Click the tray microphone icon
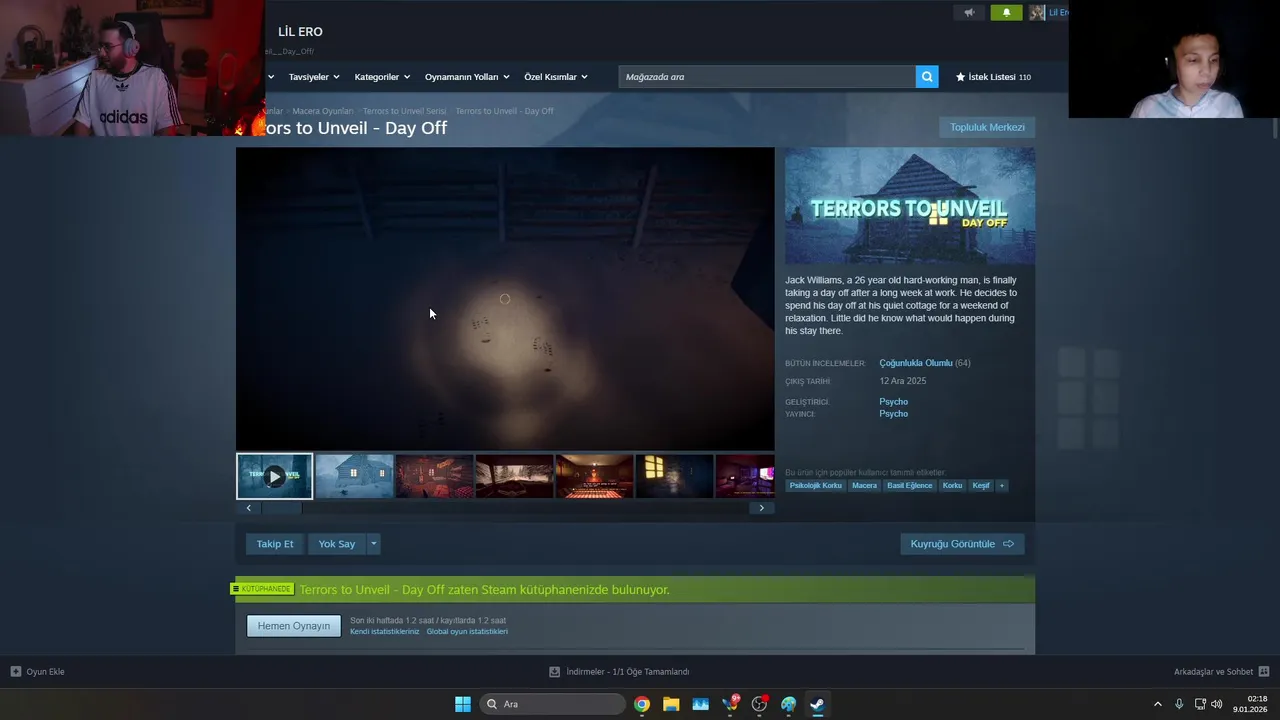 [x=1179, y=704]
